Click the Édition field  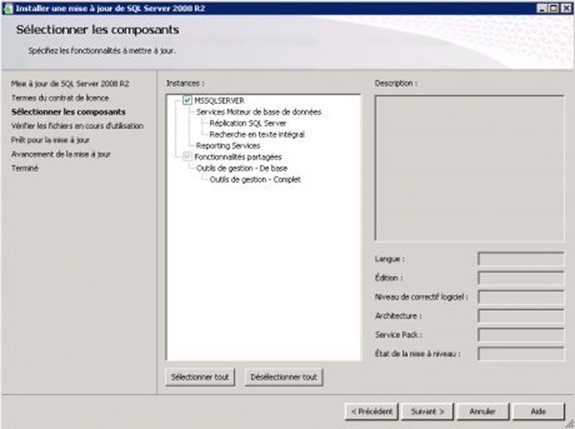click(x=521, y=278)
